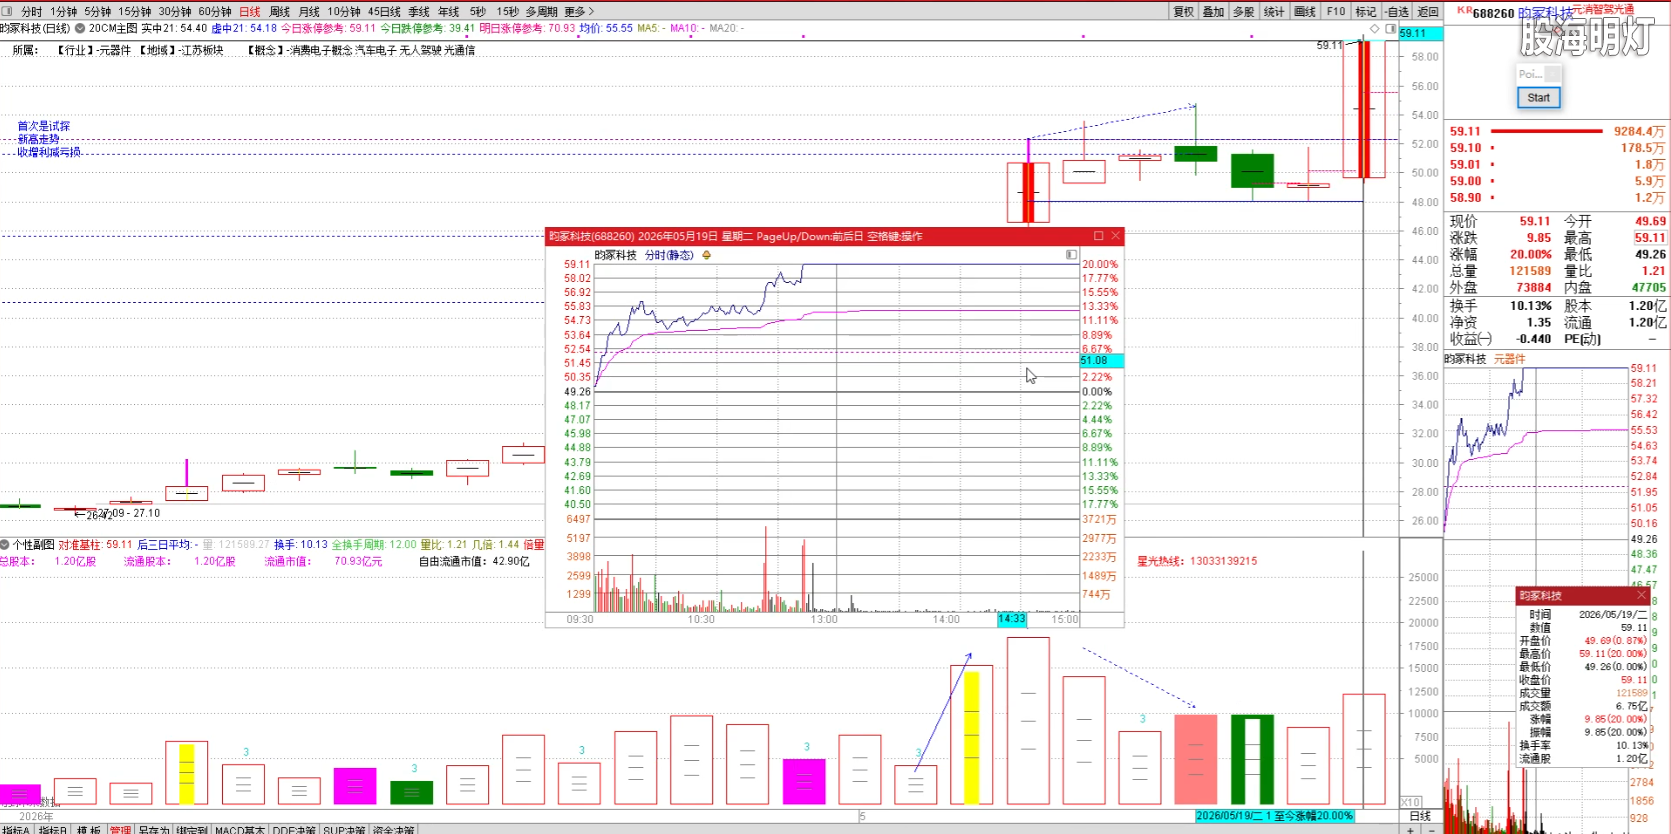Click the 日线 label below the volume axis
Image resolution: width=1671 pixels, height=834 pixels.
[x=1420, y=816]
